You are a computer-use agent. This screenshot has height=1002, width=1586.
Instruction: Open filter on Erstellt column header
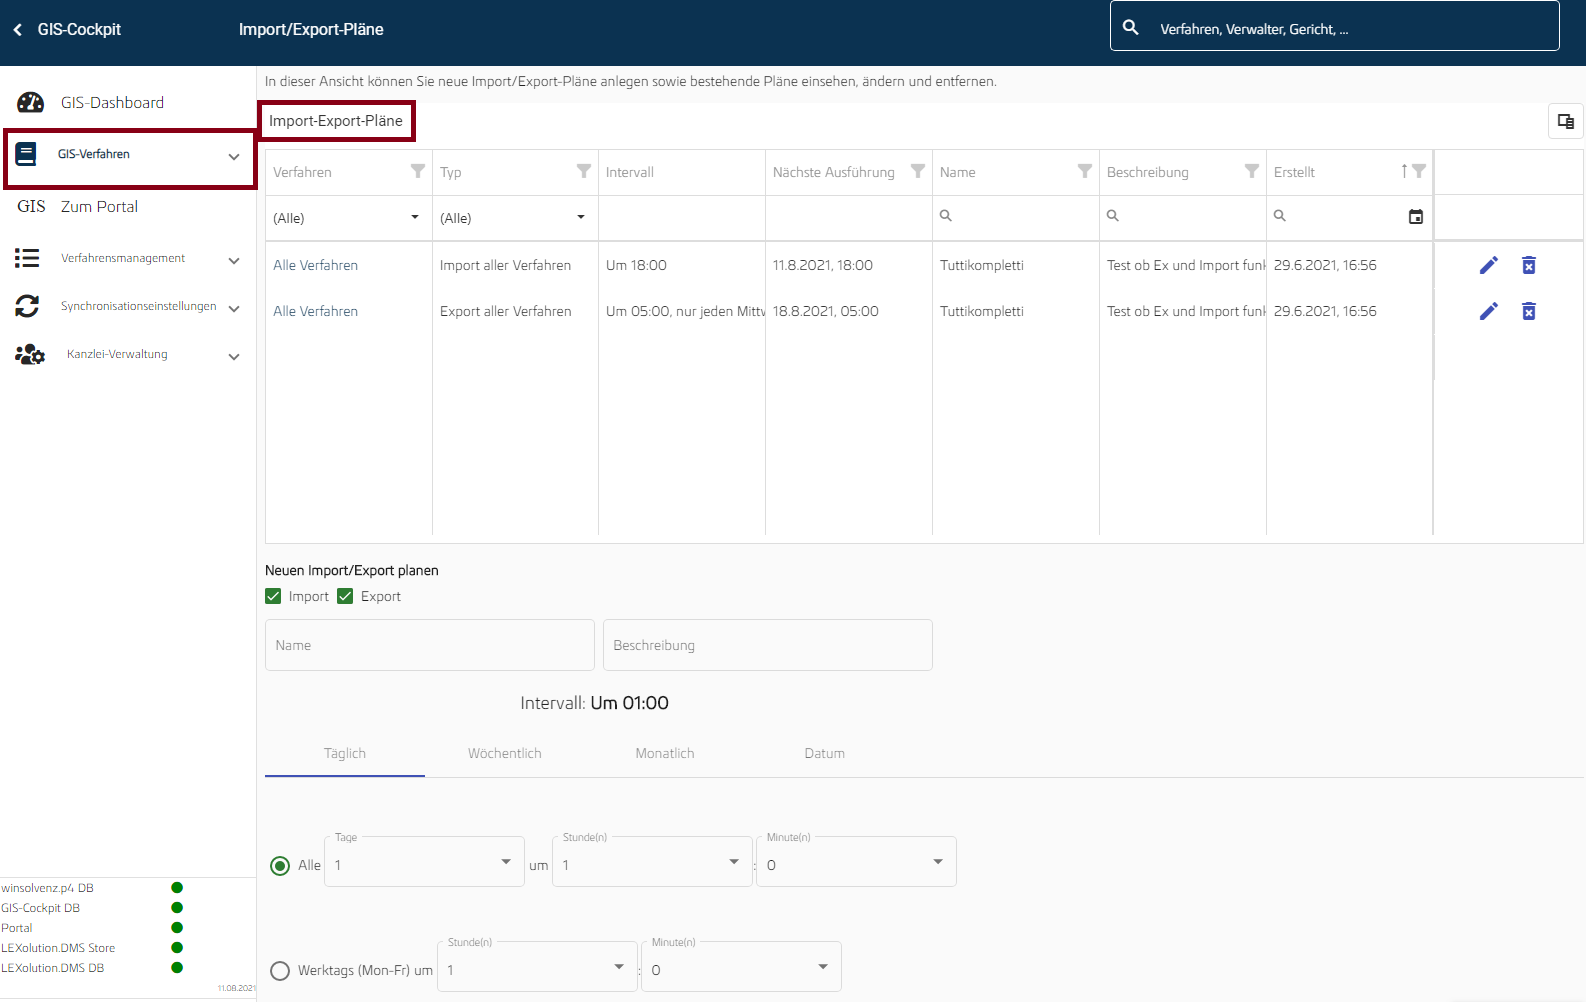[1419, 171]
